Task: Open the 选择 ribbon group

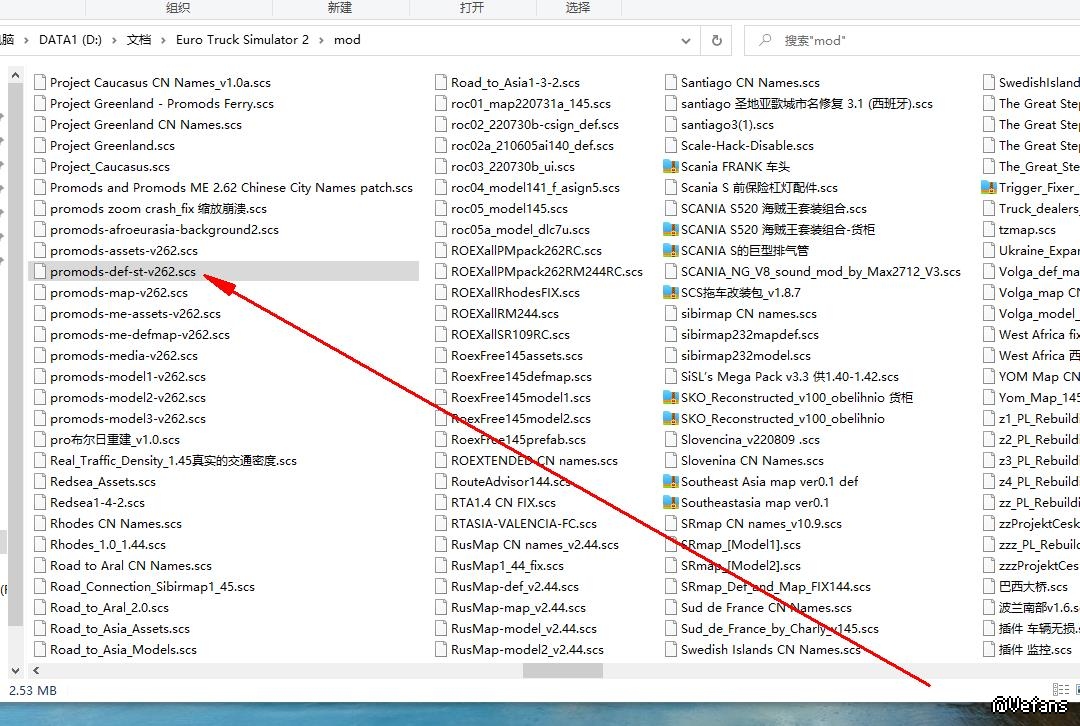Action: (x=578, y=8)
